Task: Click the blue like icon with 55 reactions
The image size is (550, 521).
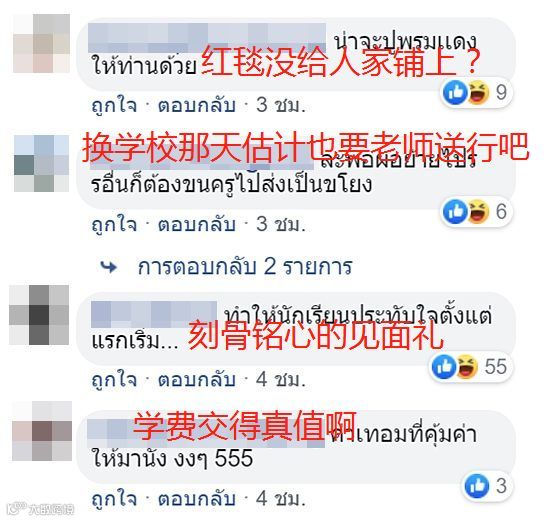Action: (x=444, y=367)
